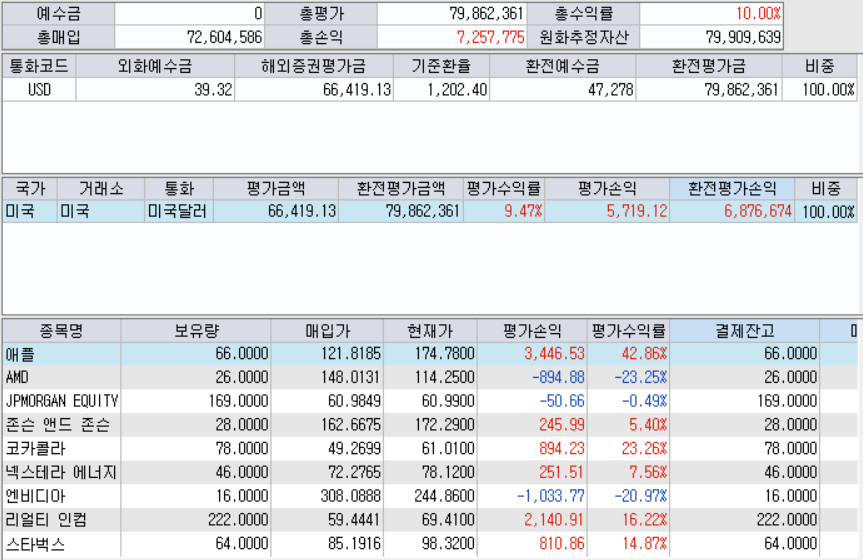
Task: Select the AMD stock name cell
Action: coord(61,377)
